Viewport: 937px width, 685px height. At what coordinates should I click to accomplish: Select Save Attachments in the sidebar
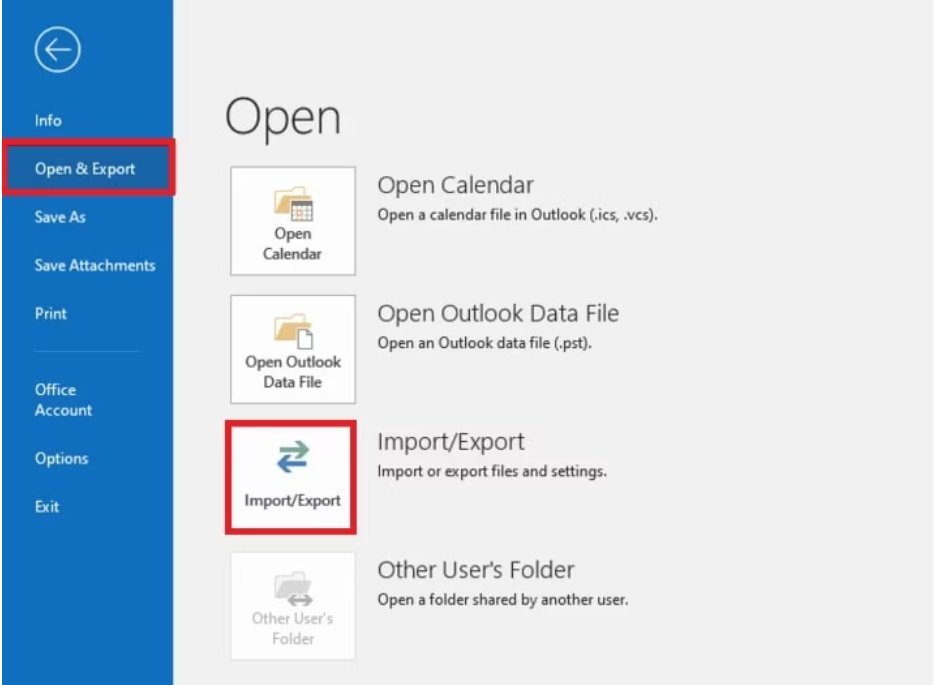(95, 265)
